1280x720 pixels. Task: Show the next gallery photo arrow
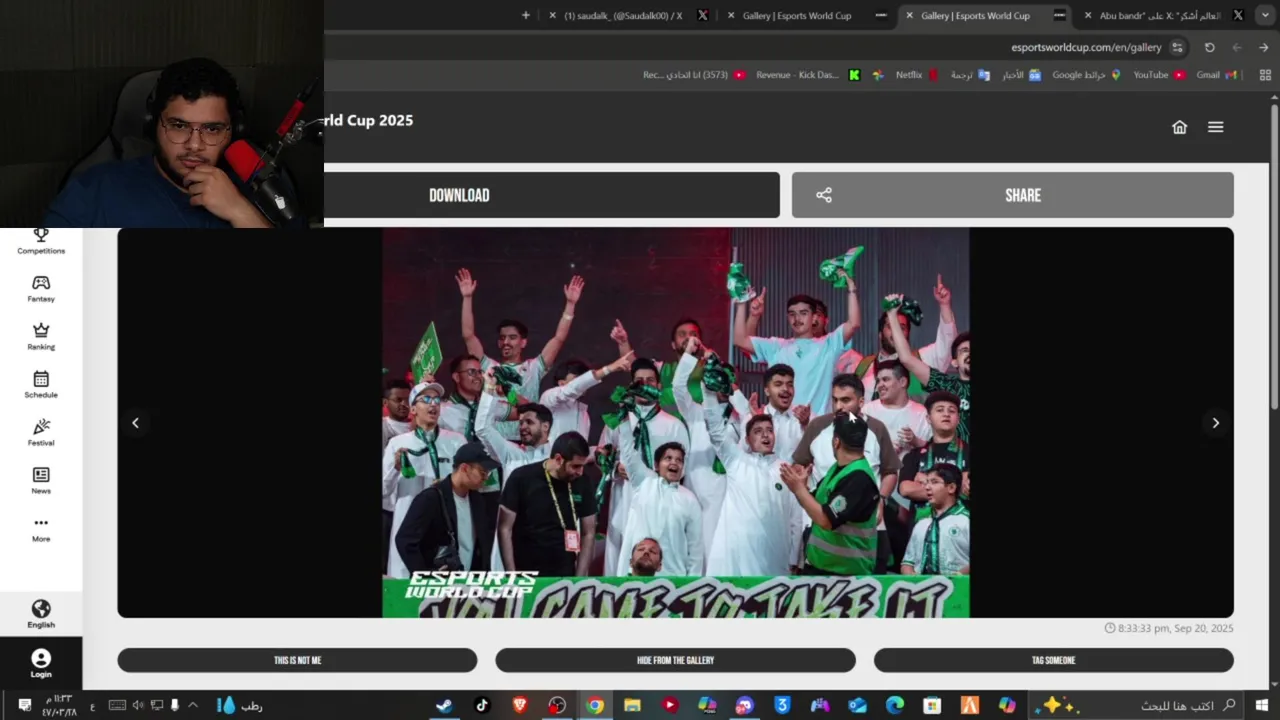pyautogui.click(x=1216, y=423)
